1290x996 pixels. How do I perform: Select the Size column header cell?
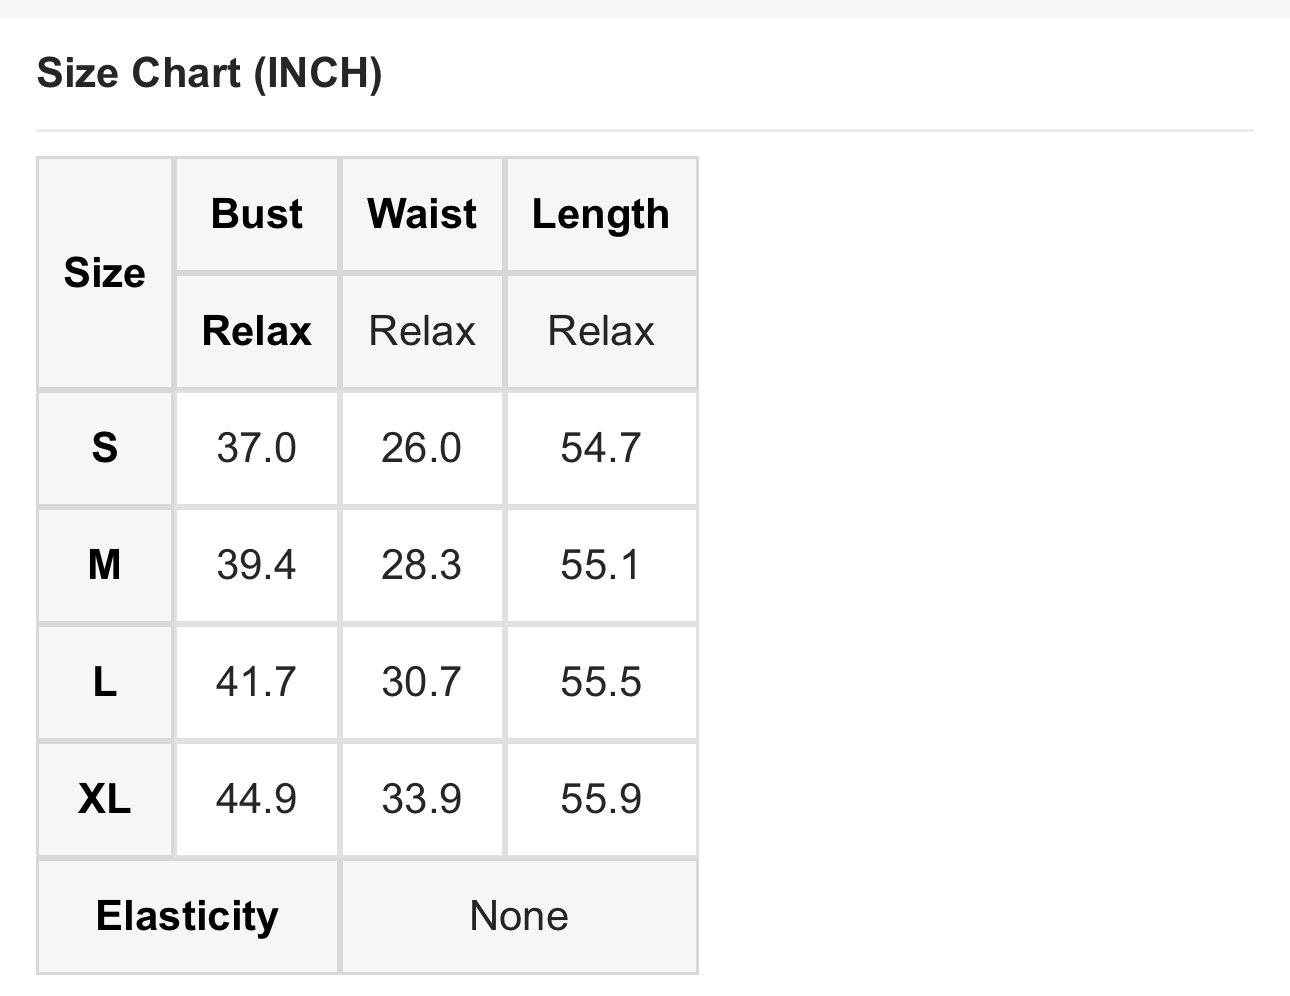click(x=105, y=273)
